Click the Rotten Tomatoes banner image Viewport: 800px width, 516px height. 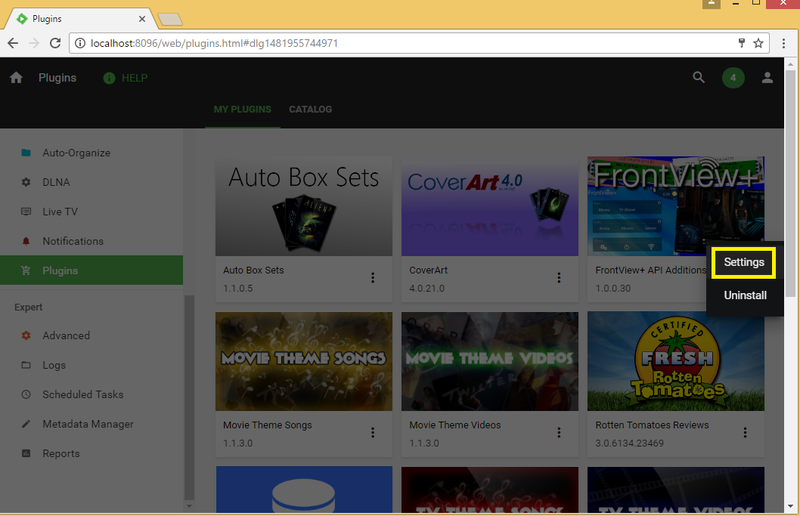676,361
